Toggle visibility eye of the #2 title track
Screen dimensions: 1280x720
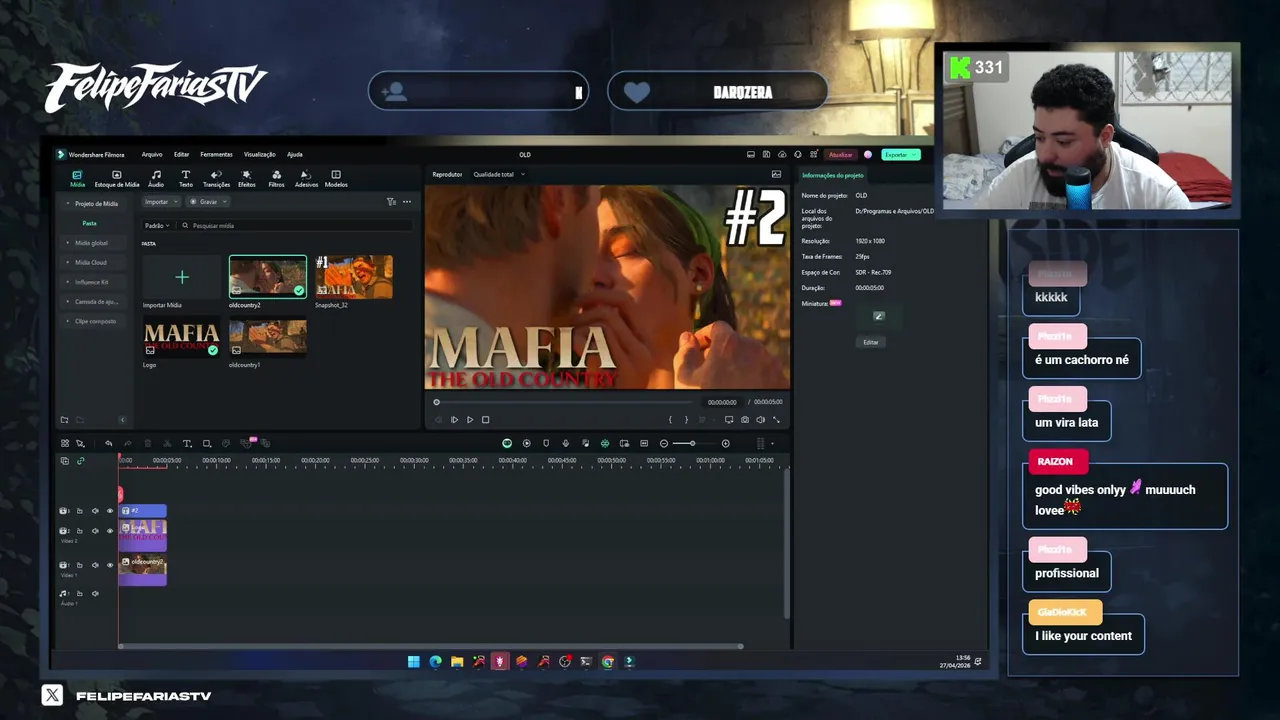tap(110, 511)
